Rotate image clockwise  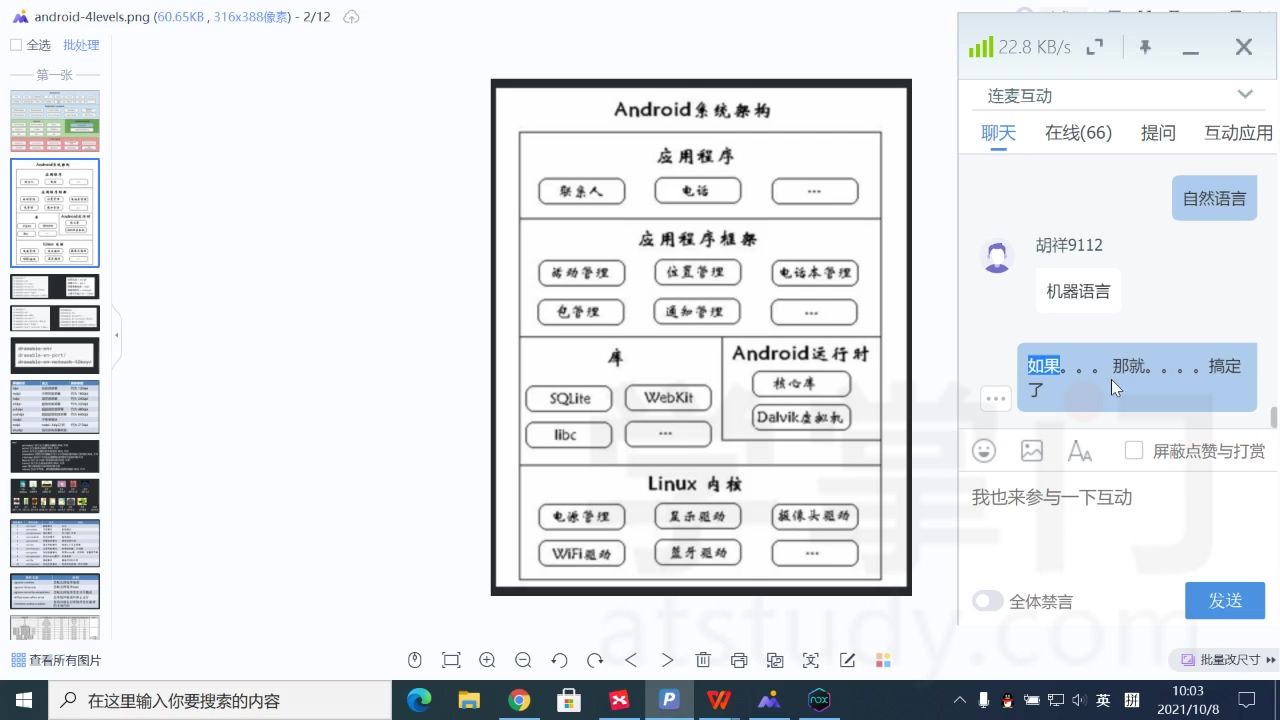(x=595, y=660)
